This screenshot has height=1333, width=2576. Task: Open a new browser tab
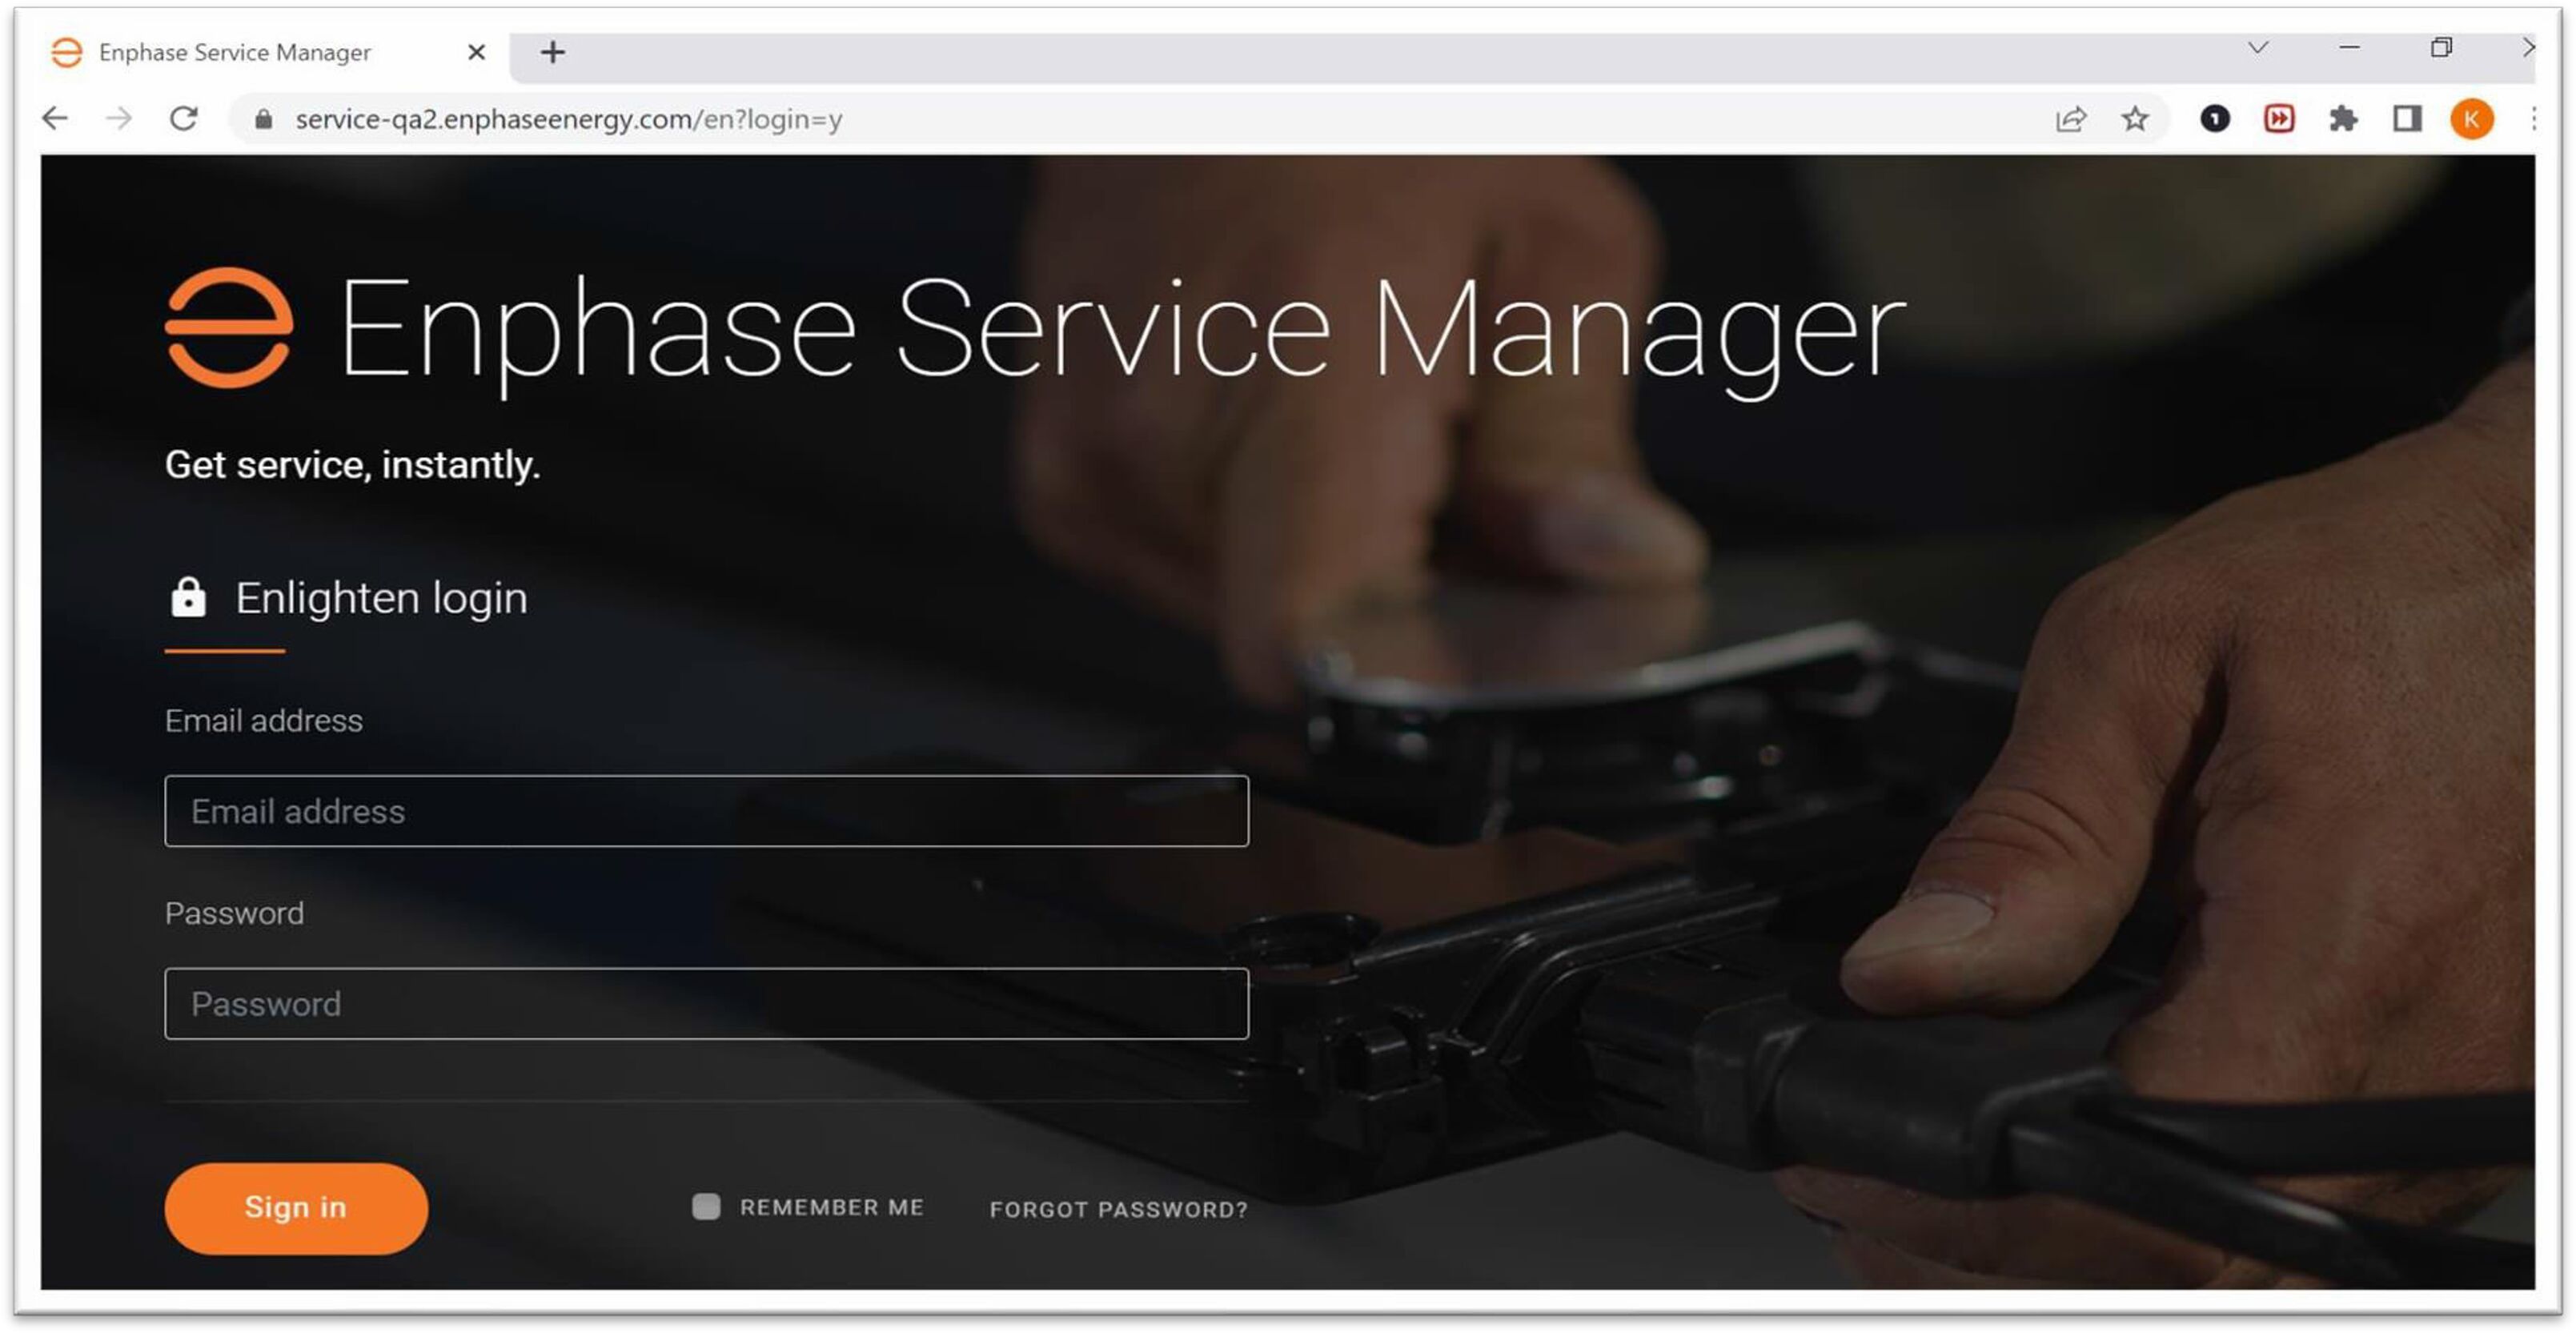point(553,52)
